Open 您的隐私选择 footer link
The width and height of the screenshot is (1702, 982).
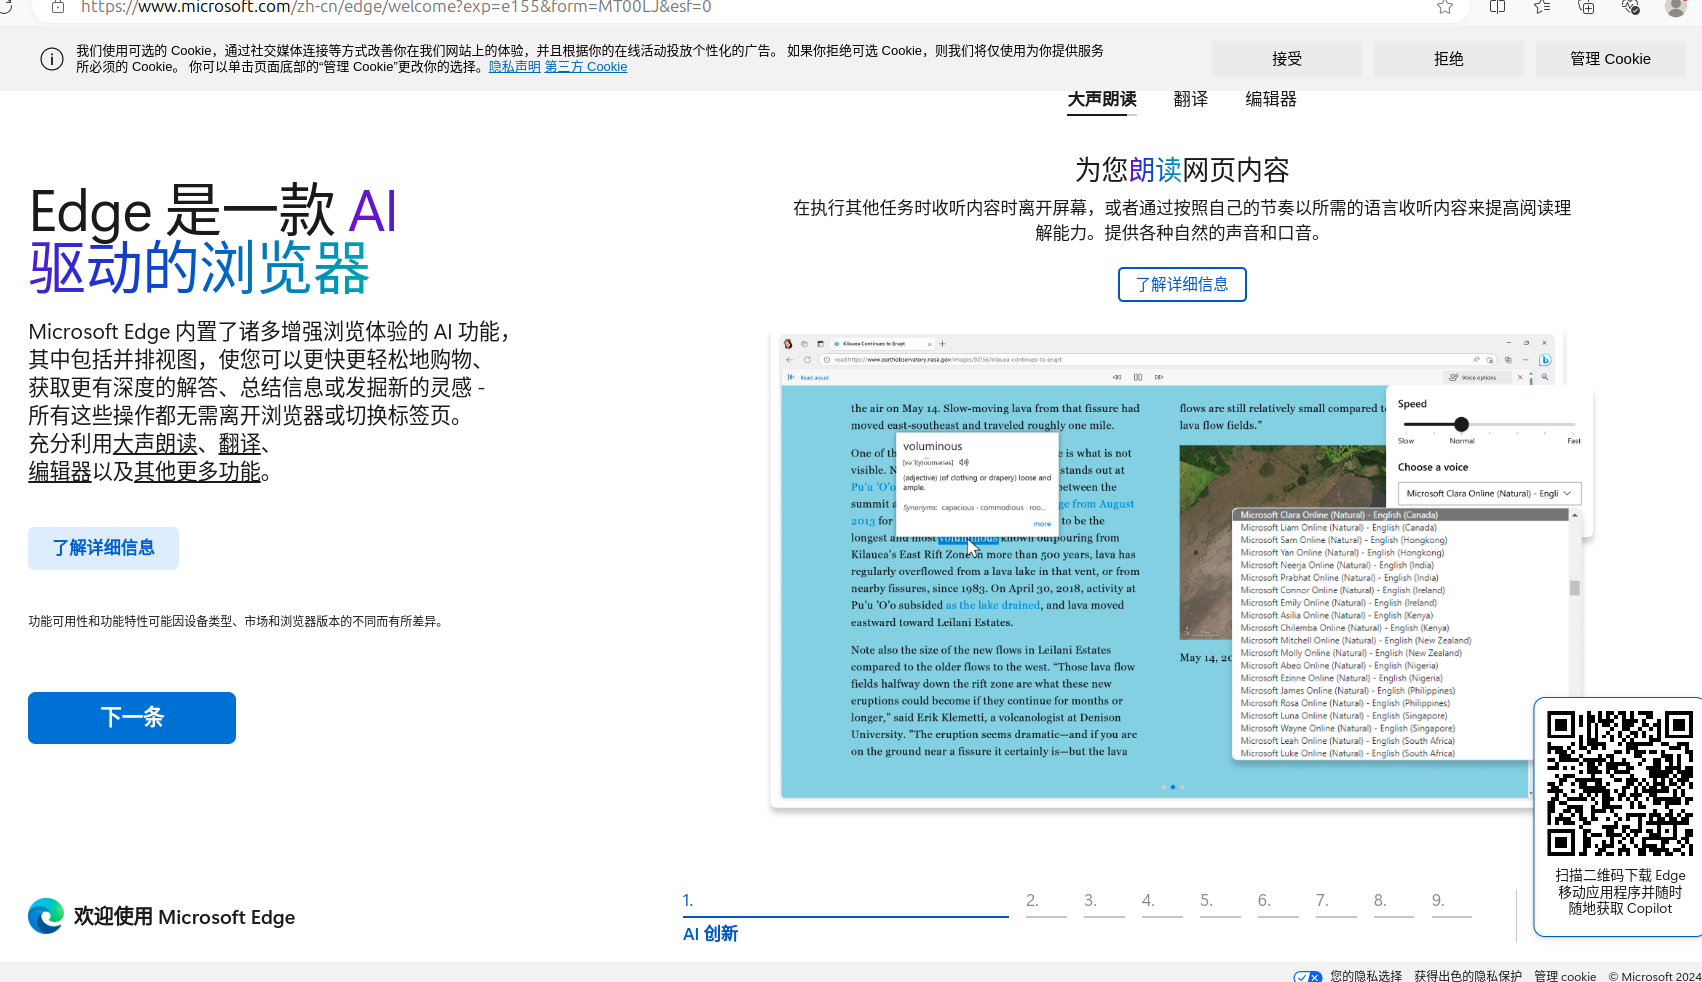coord(1366,976)
